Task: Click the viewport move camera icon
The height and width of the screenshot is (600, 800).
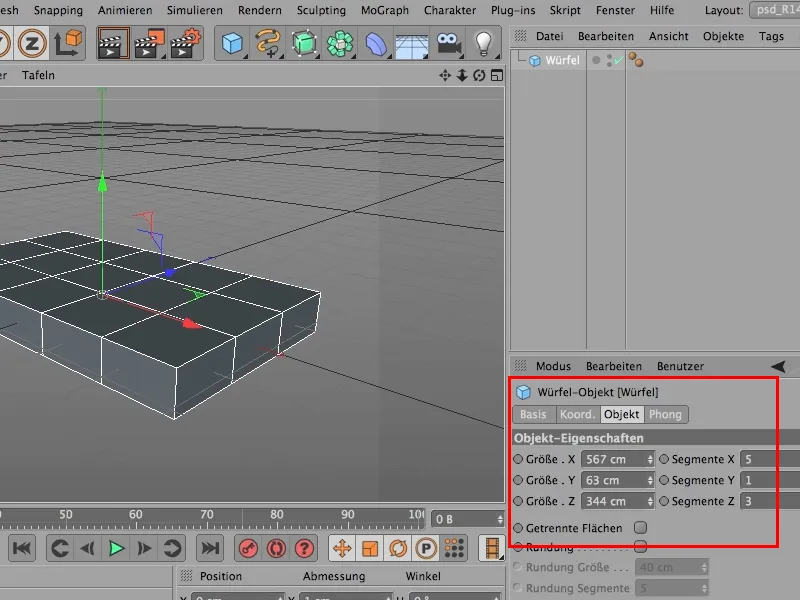Action: [x=445, y=76]
